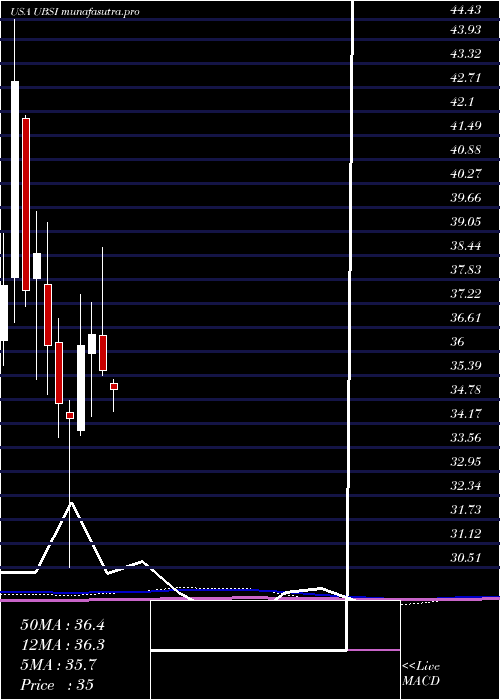Click the 31.12 price axis label
The height and width of the screenshot is (700, 500).
[465, 534]
